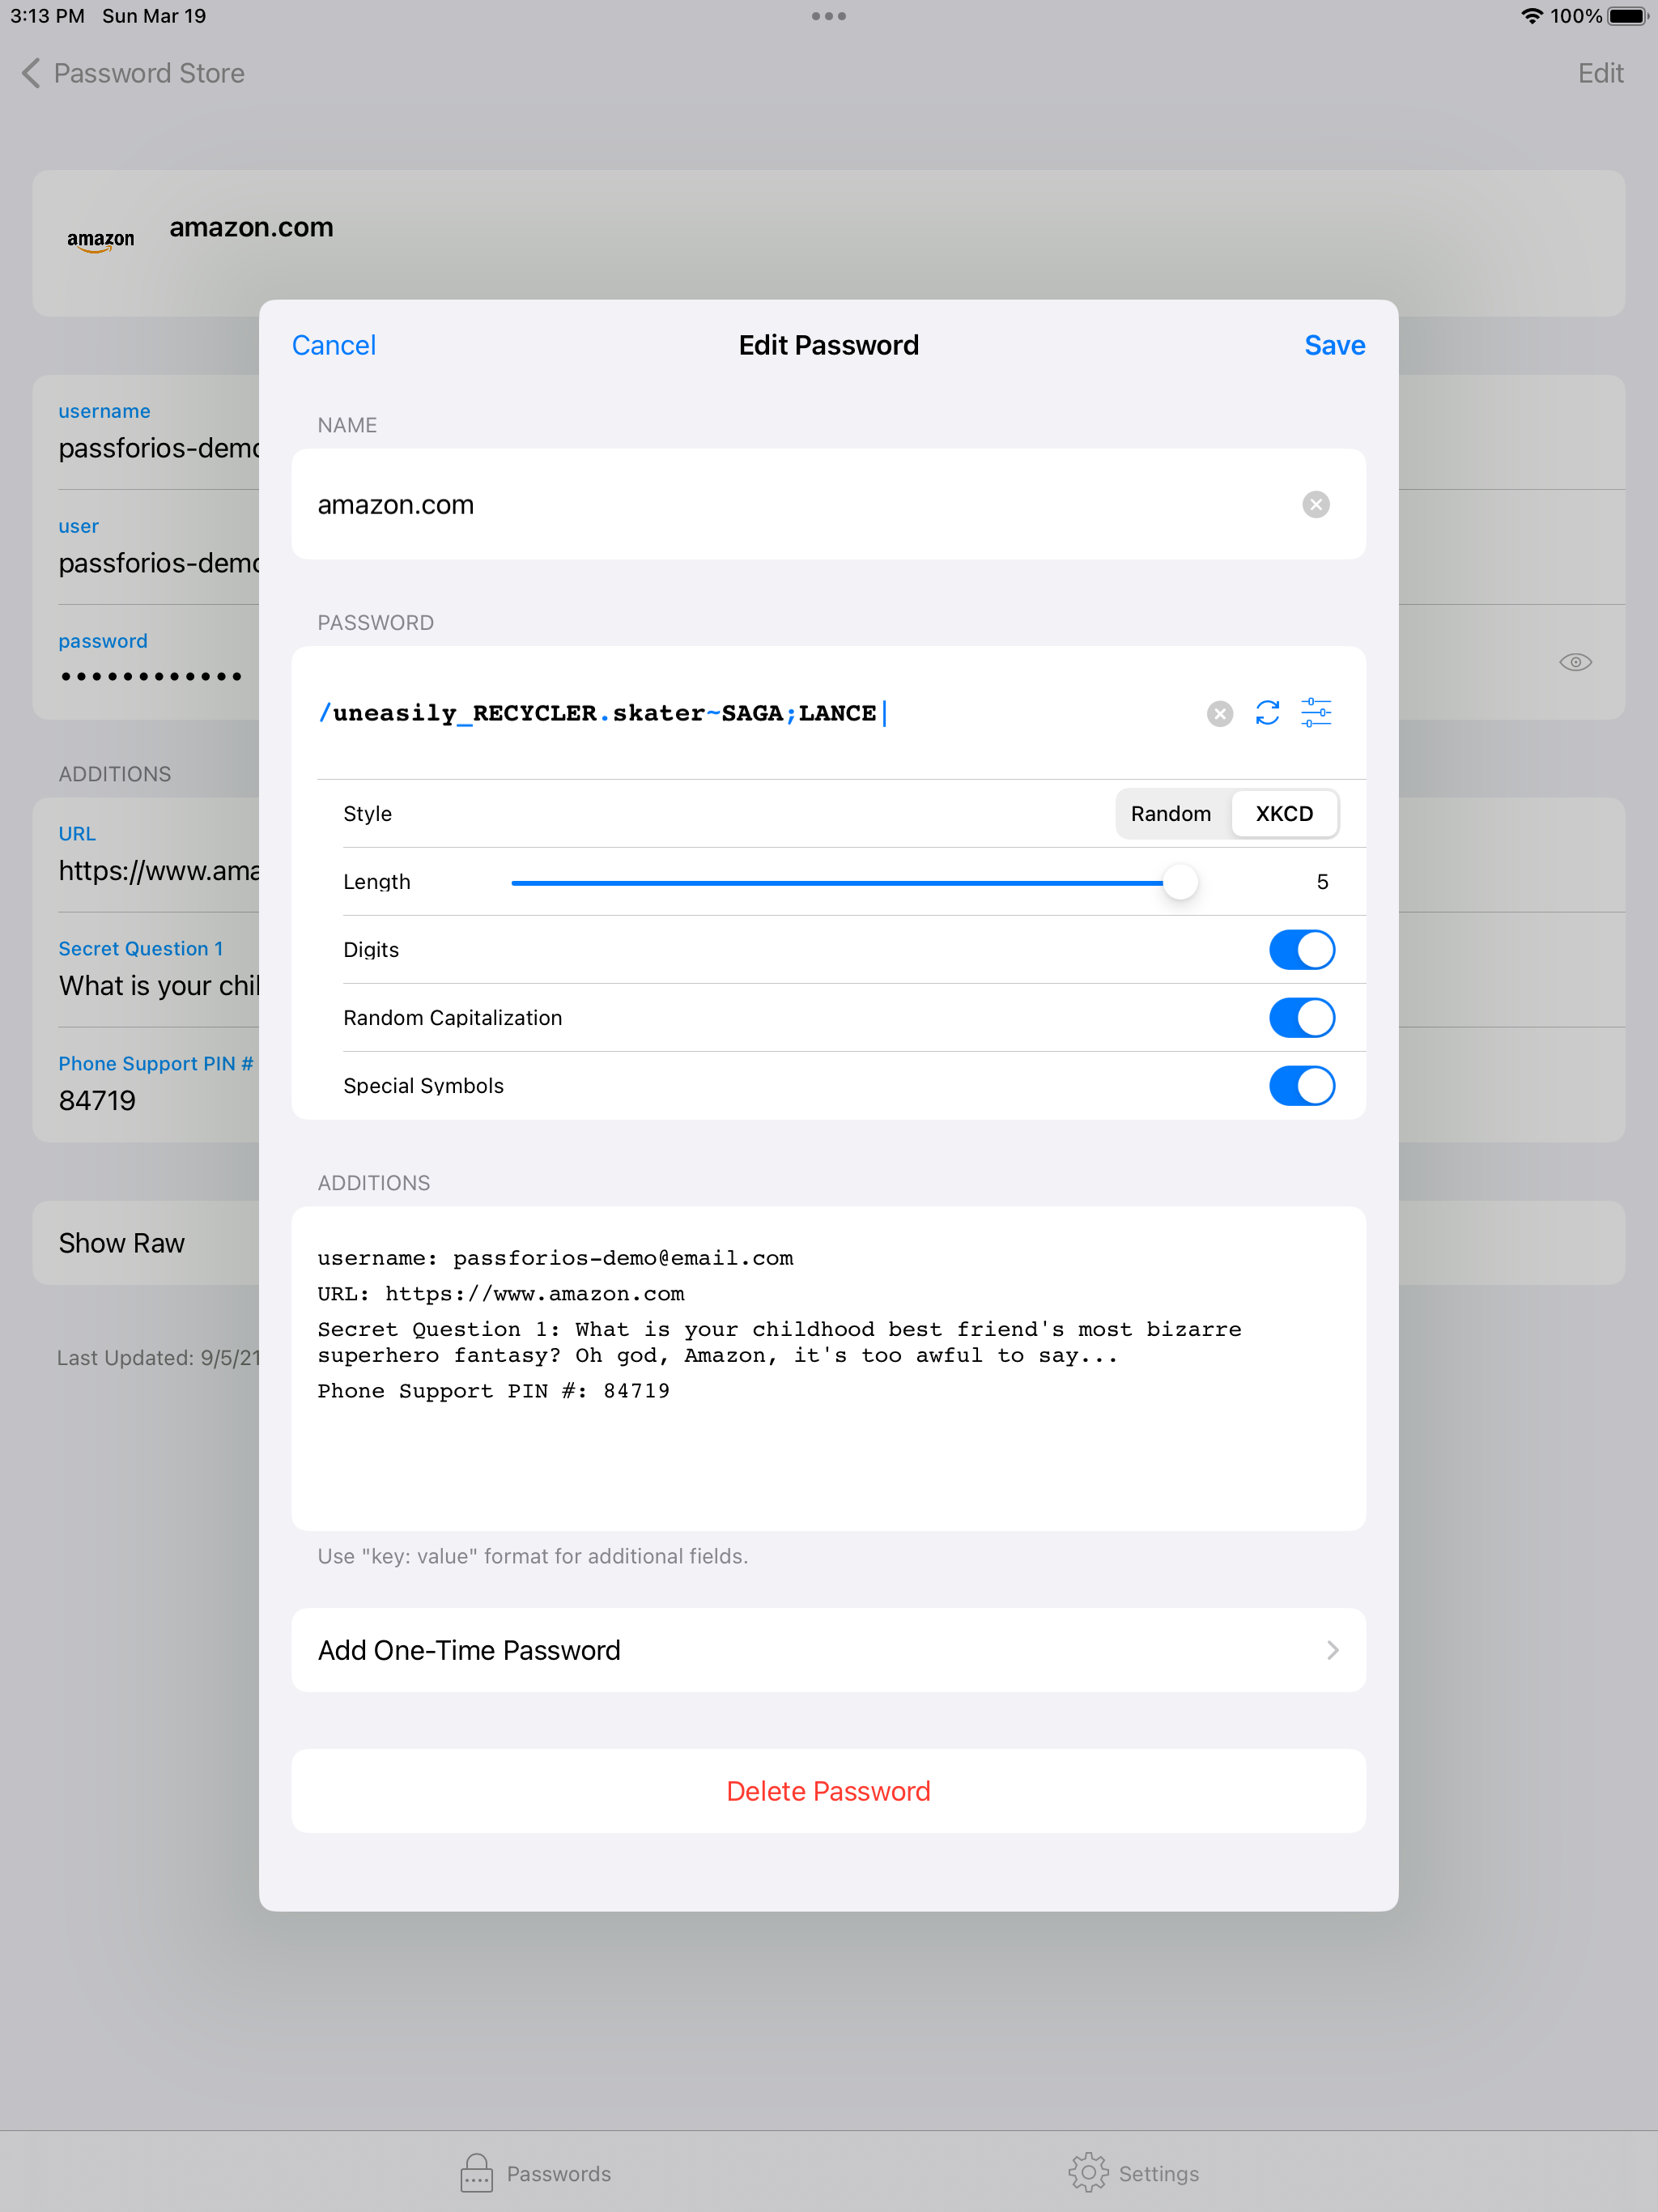The height and width of the screenshot is (2212, 1658).
Task: Reveal password with eye icon
Action: tap(1575, 662)
